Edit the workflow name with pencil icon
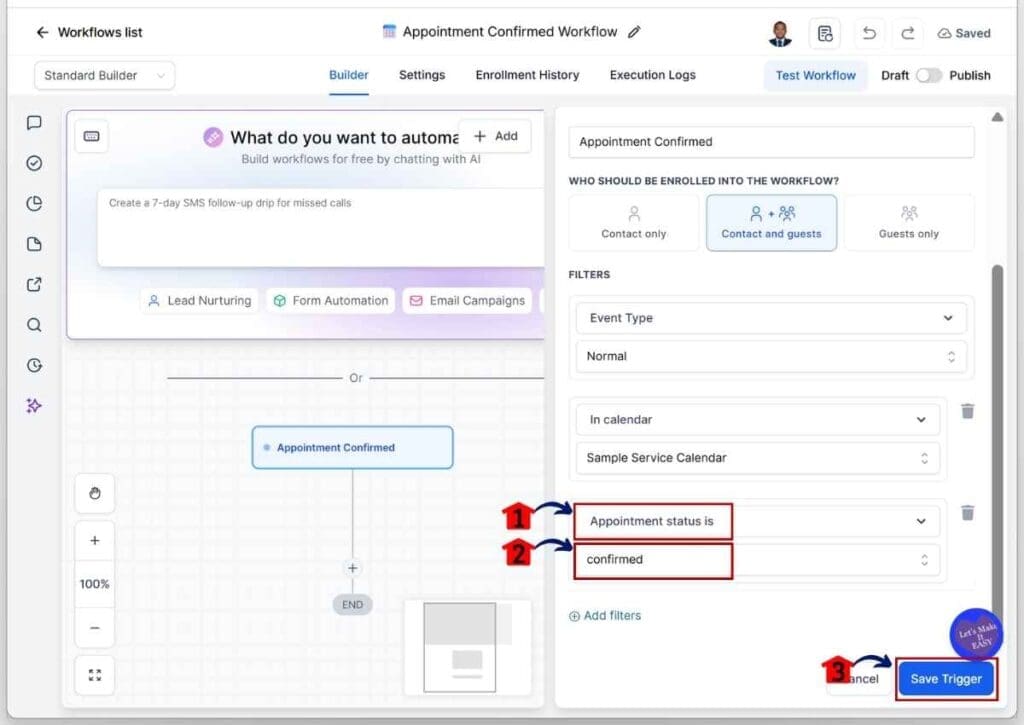Viewport: 1024px width, 725px height. [x=634, y=32]
